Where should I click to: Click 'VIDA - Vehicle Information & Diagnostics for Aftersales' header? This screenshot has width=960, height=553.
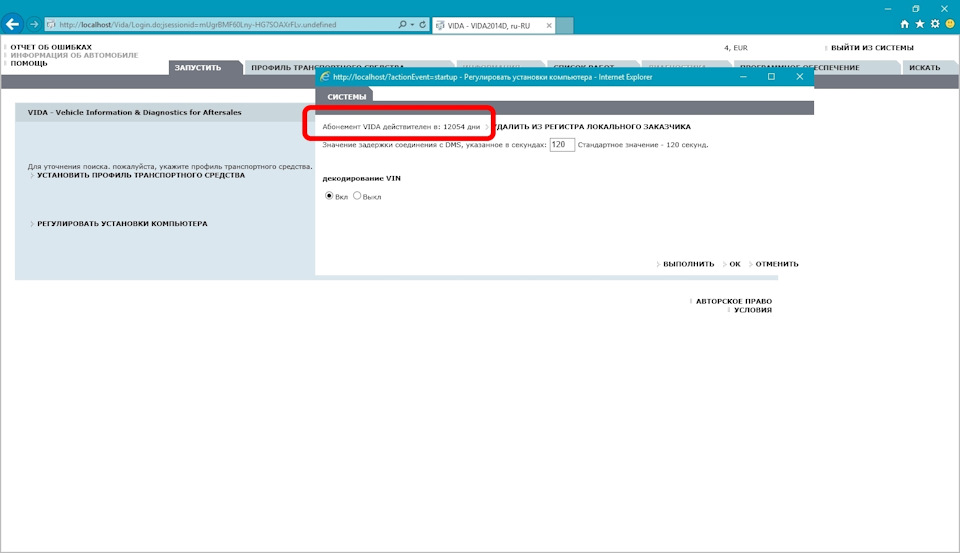134,113
